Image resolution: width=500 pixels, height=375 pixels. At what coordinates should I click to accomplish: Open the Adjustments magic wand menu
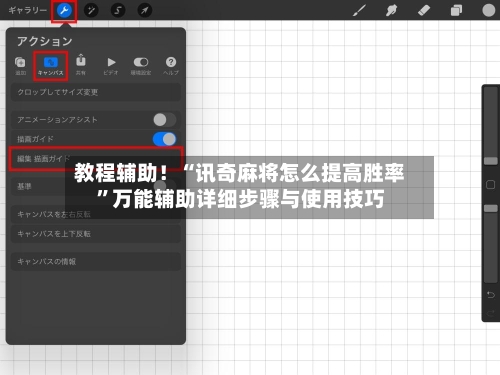91,10
